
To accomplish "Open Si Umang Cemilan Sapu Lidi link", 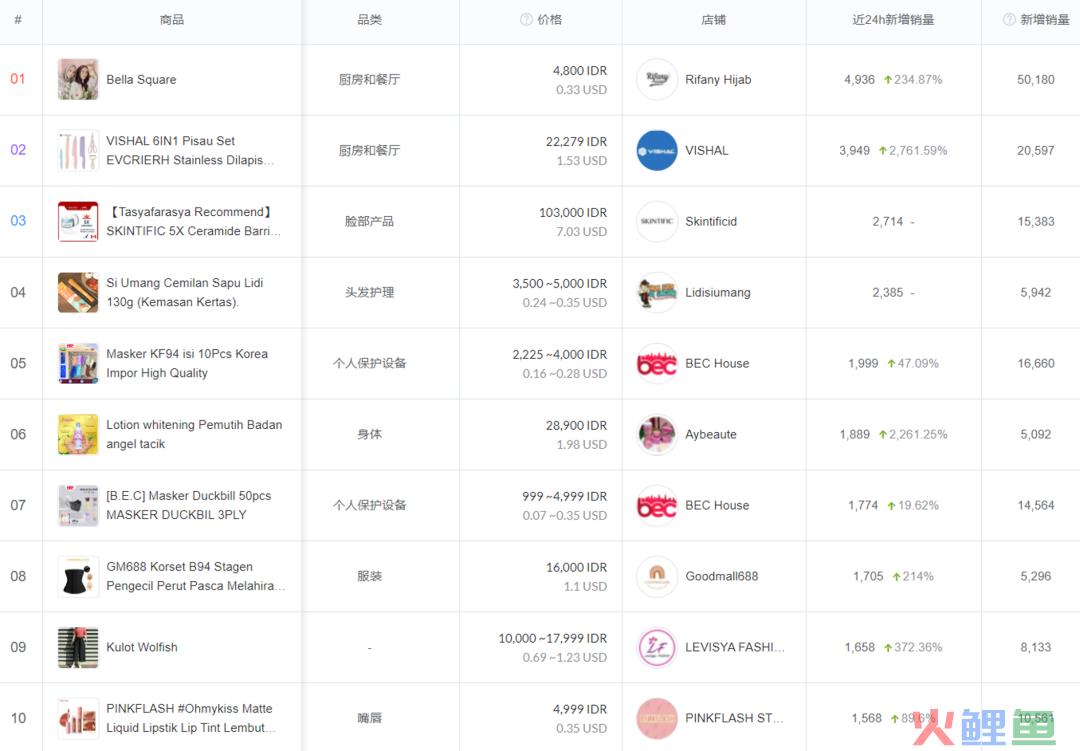I will pos(185,292).
